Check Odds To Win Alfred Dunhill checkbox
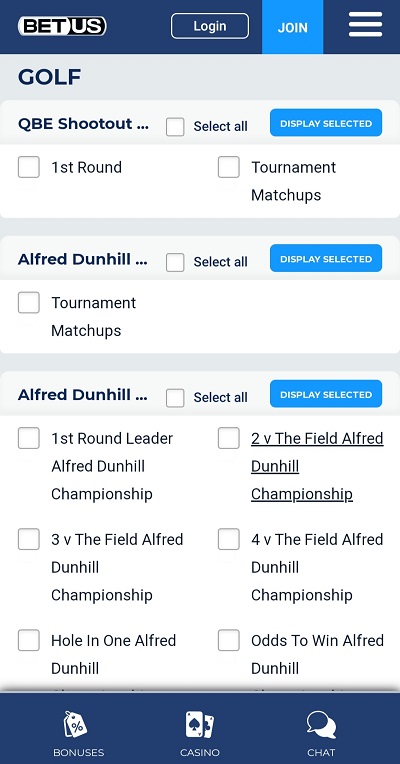The height and width of the screenshot is (764, 400). pyautogui.click(x=229, y=640)
